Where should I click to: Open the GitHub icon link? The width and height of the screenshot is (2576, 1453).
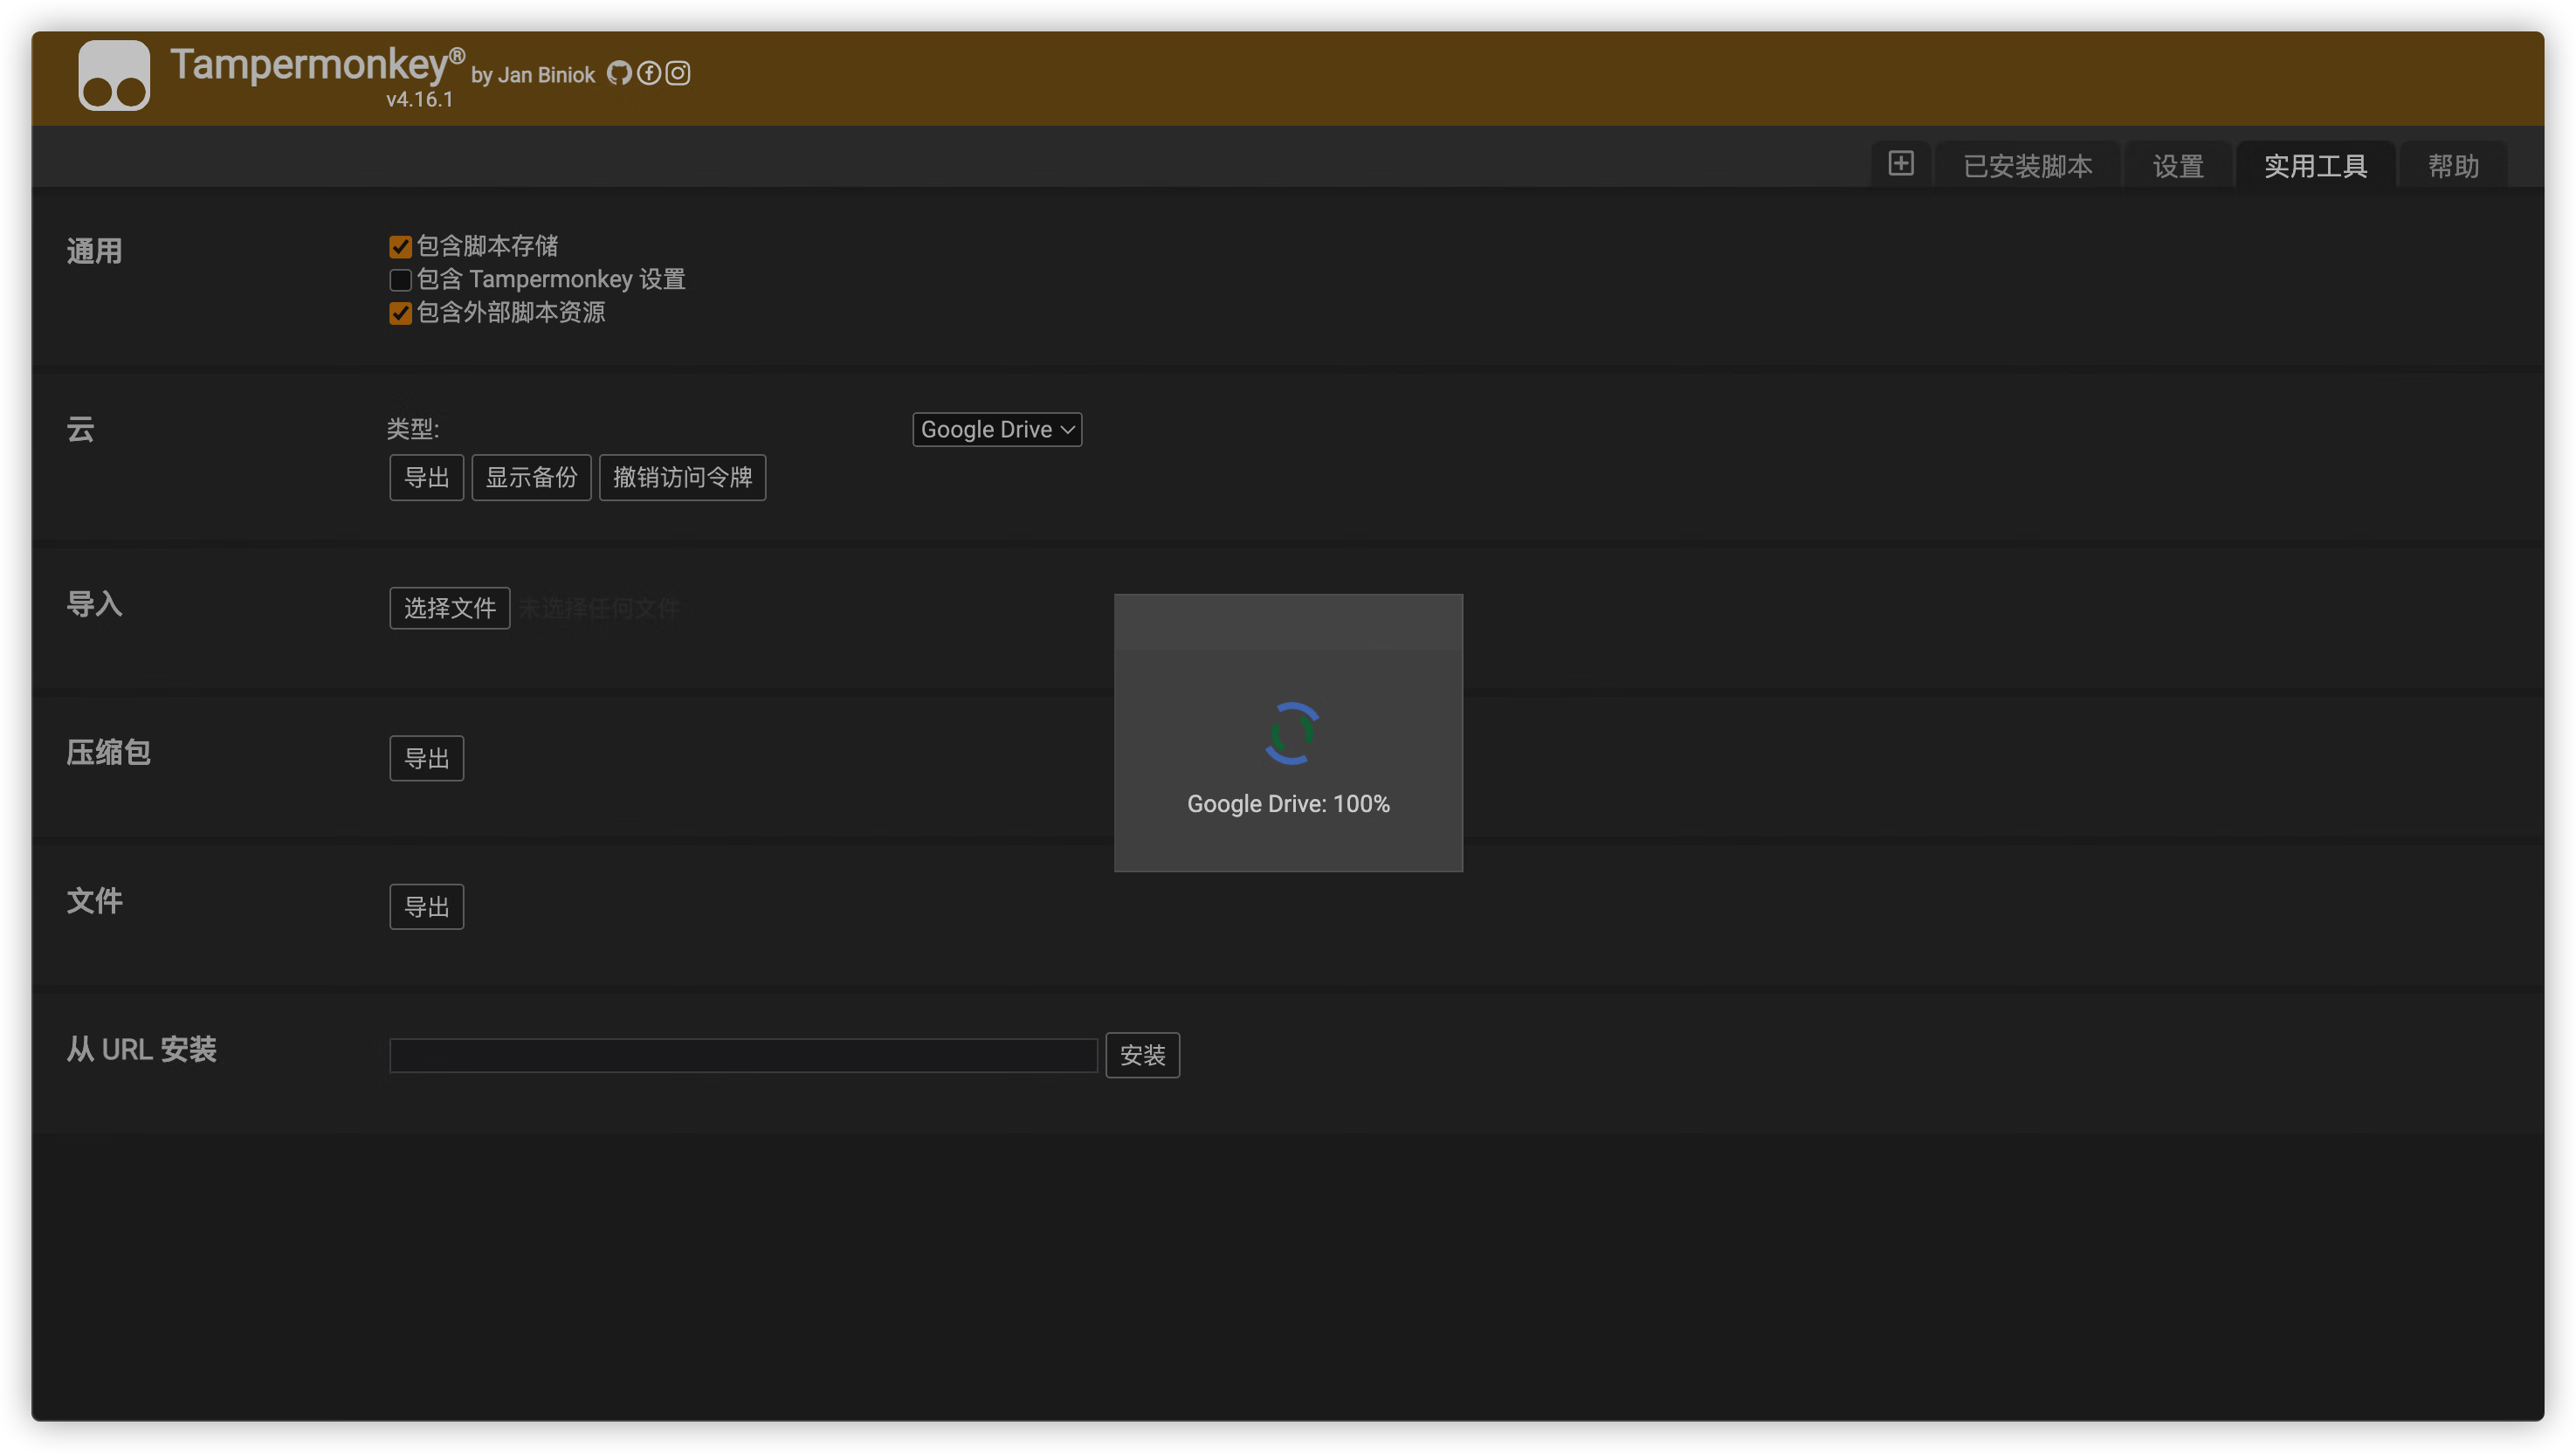(619, 73)
